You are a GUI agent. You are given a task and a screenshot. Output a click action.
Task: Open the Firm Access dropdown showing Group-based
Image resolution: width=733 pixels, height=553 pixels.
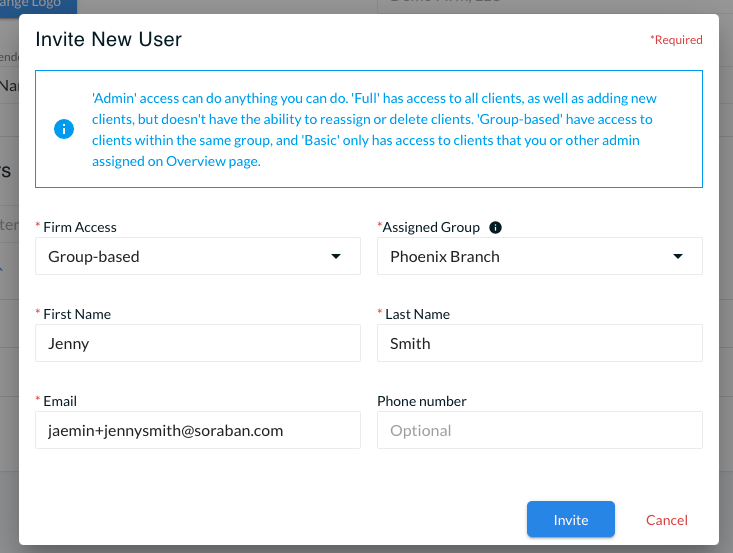(198, 256)
